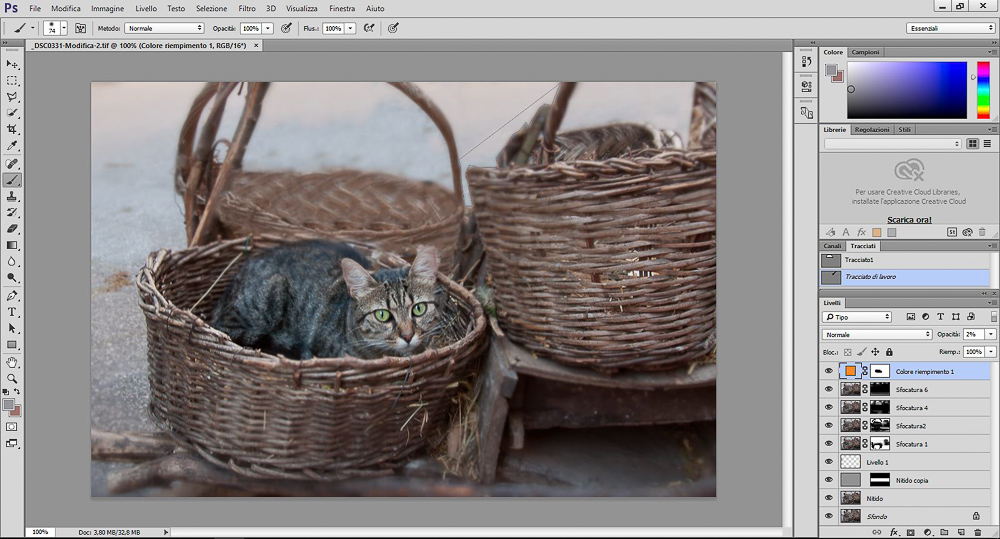Select the History Brush tool
1000x539 pixels.
point(12,212)
